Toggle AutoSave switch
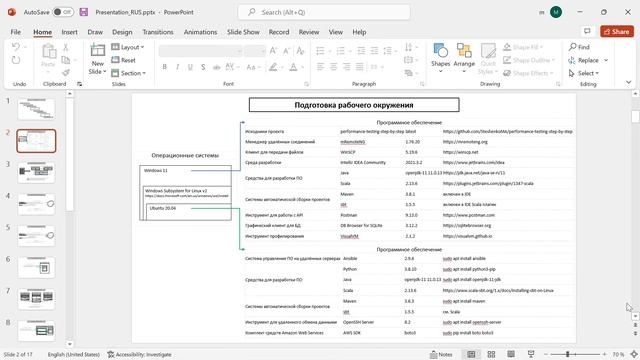 pyautogui.click(x=63, y=12)
